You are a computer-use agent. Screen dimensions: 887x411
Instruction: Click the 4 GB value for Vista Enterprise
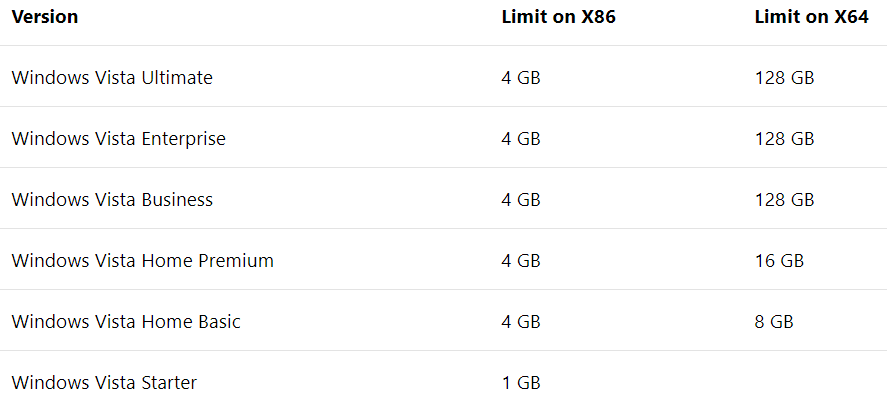tap(521, 139)
